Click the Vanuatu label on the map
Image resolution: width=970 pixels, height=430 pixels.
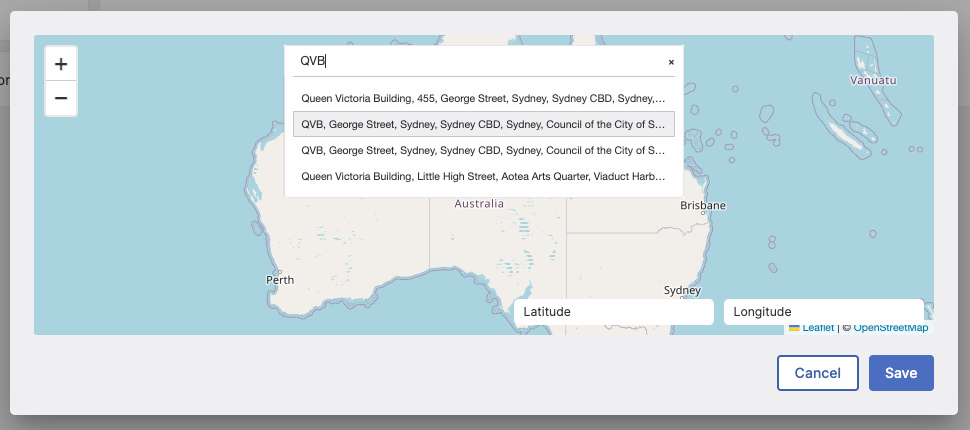coord(873,79)
